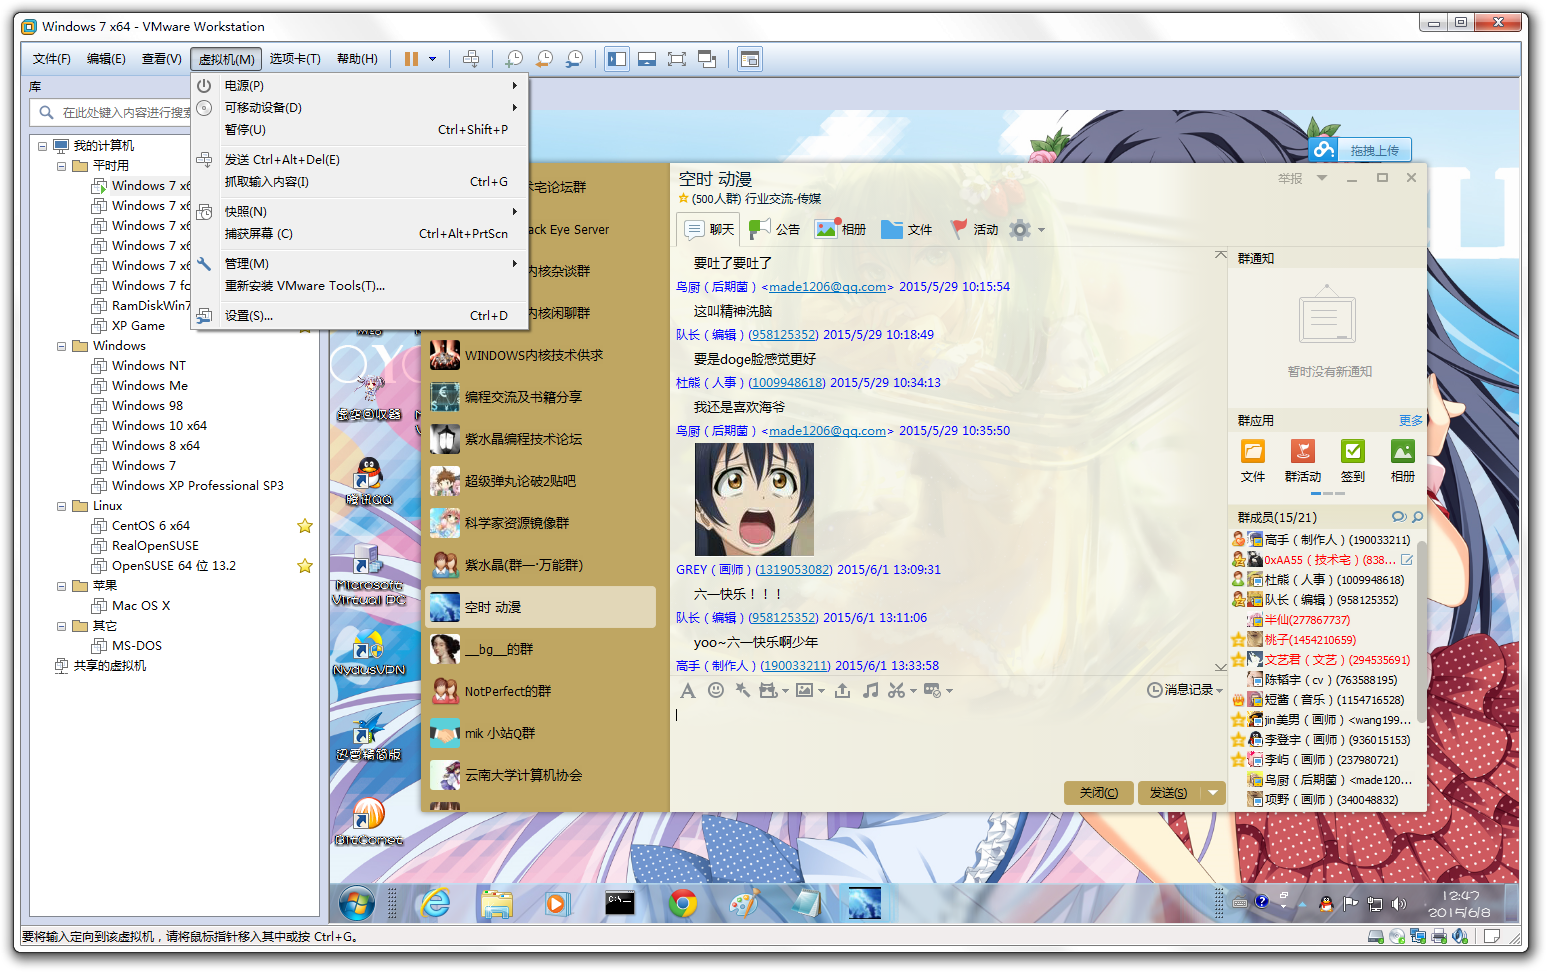
Task: Switch to the 公告 tab in group chat
Action: [775, 229]
